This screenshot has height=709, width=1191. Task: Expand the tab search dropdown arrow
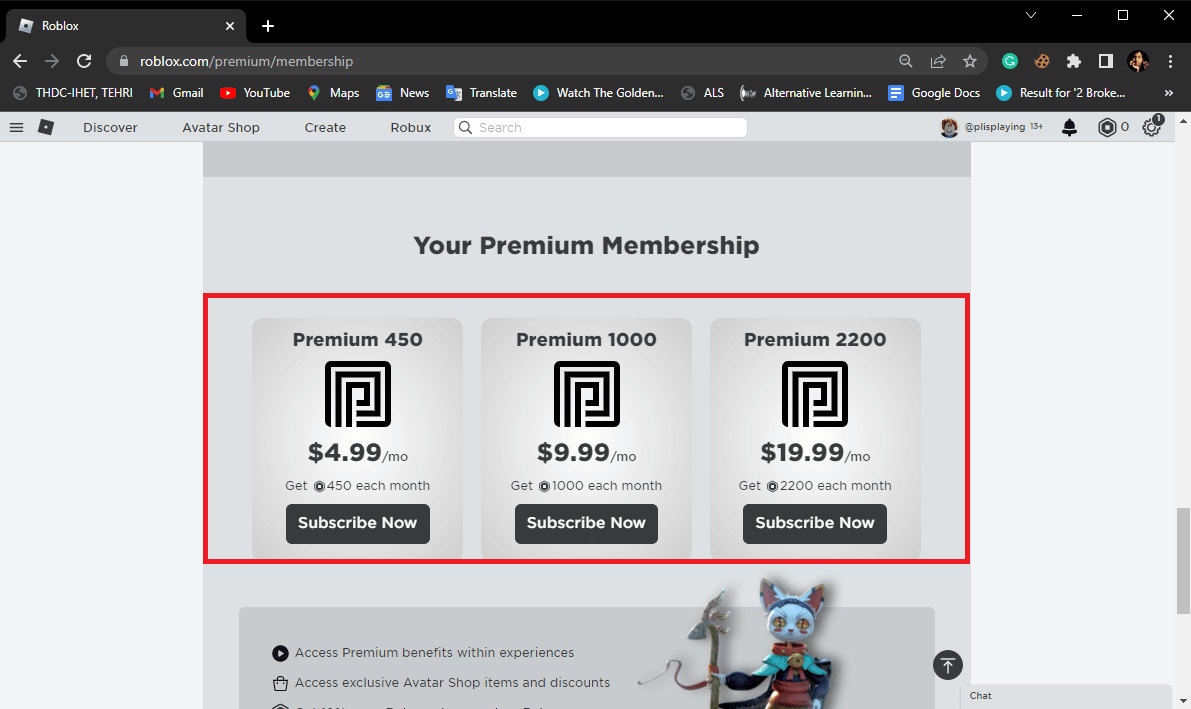coord(1031,15)
